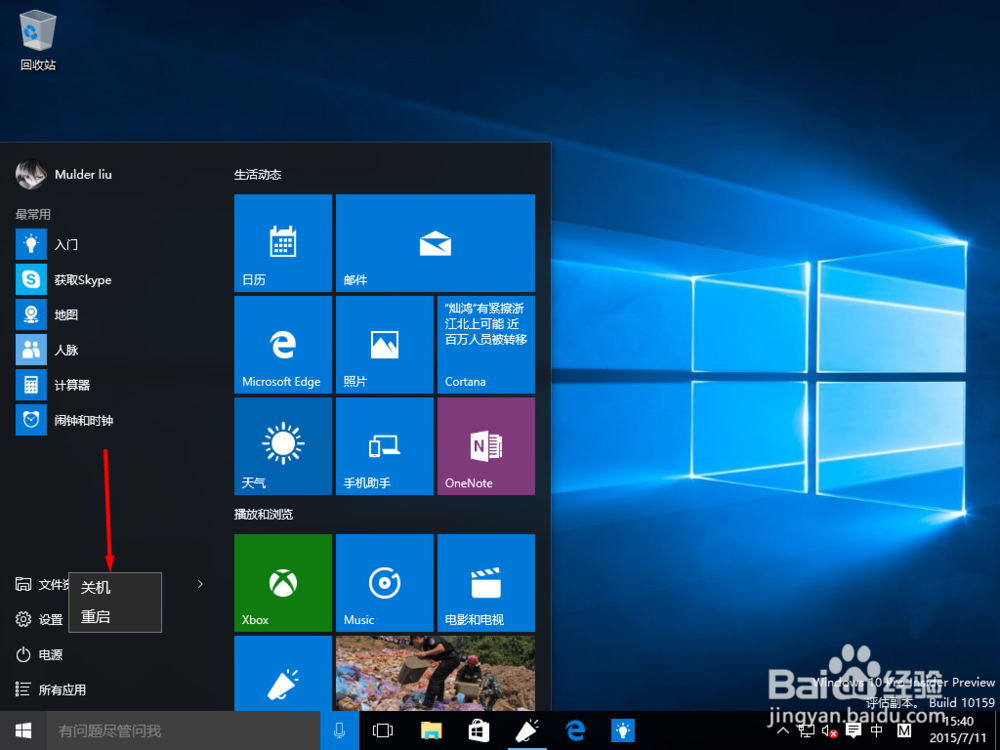This screenshot has height=750, width=1000.
Task: Open the 地图 Maps app
Action: click(31, 314)
